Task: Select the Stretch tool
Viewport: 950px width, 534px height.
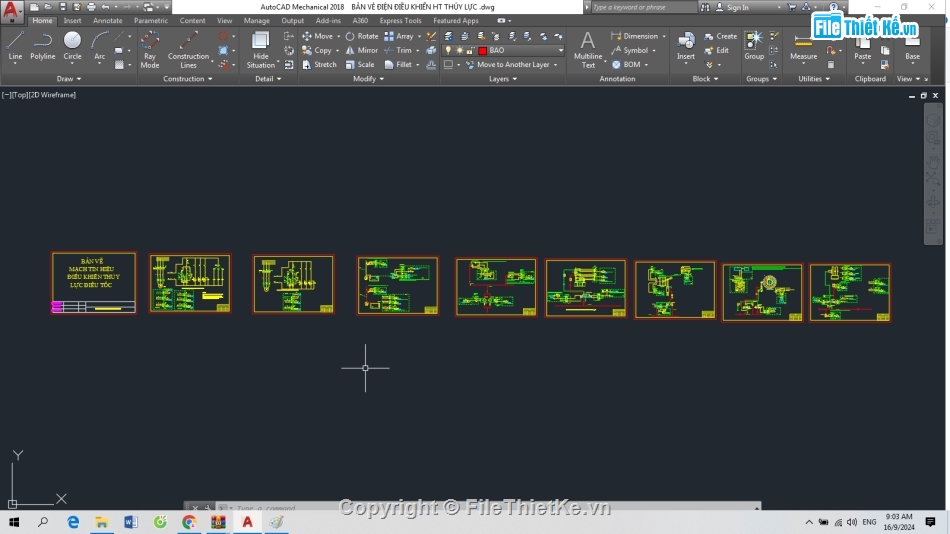Action: coord(319,64)
